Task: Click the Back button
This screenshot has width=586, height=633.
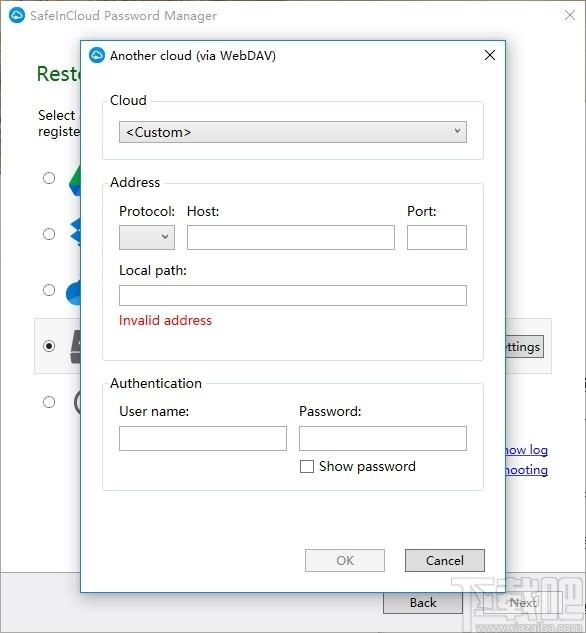Action: coord(423,603)
